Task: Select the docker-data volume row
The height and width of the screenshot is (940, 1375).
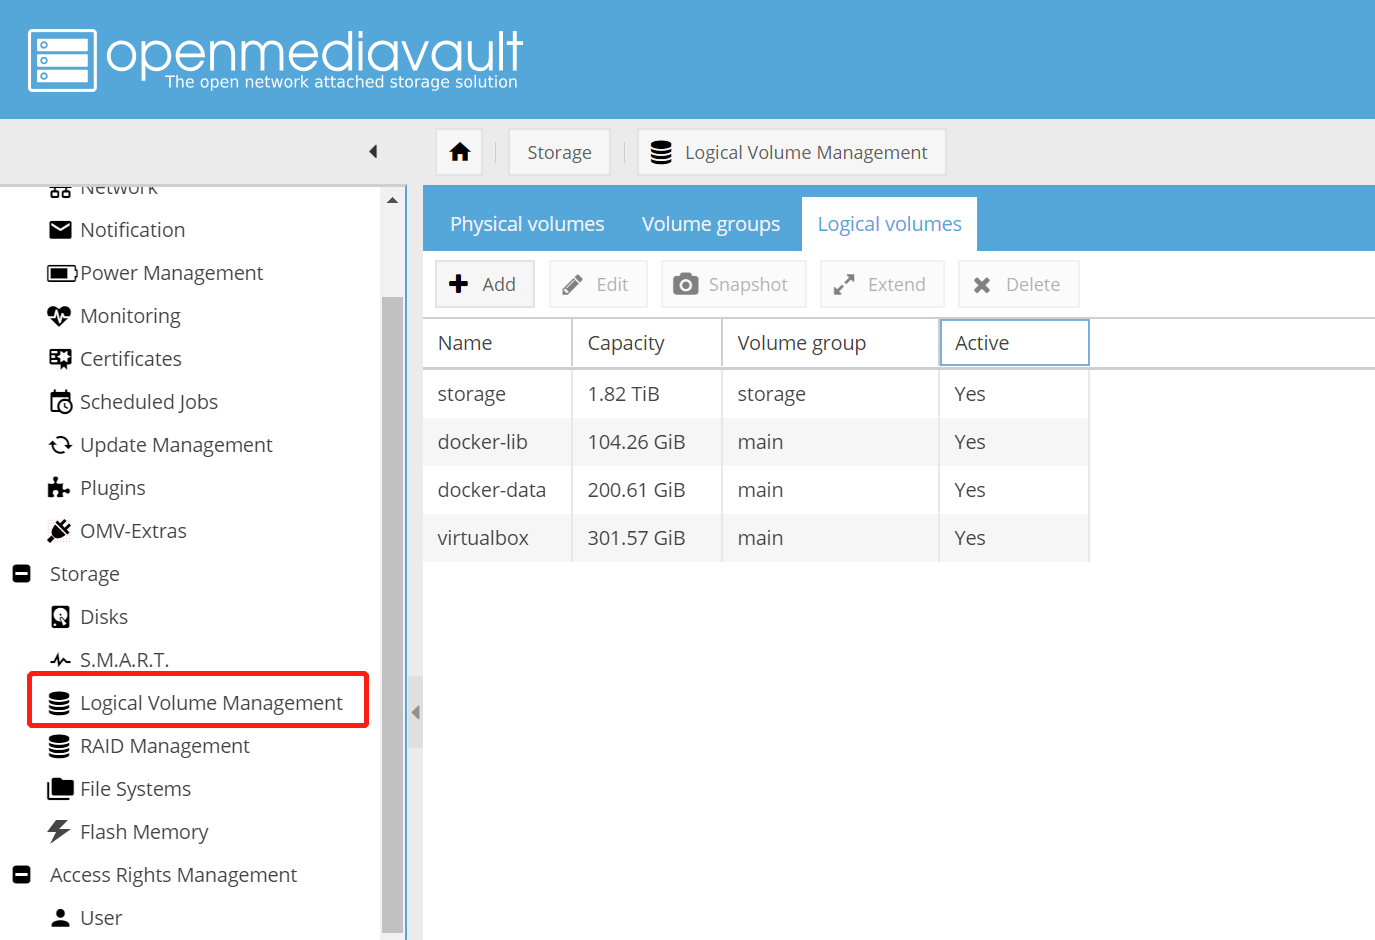Action: [756, 490]
